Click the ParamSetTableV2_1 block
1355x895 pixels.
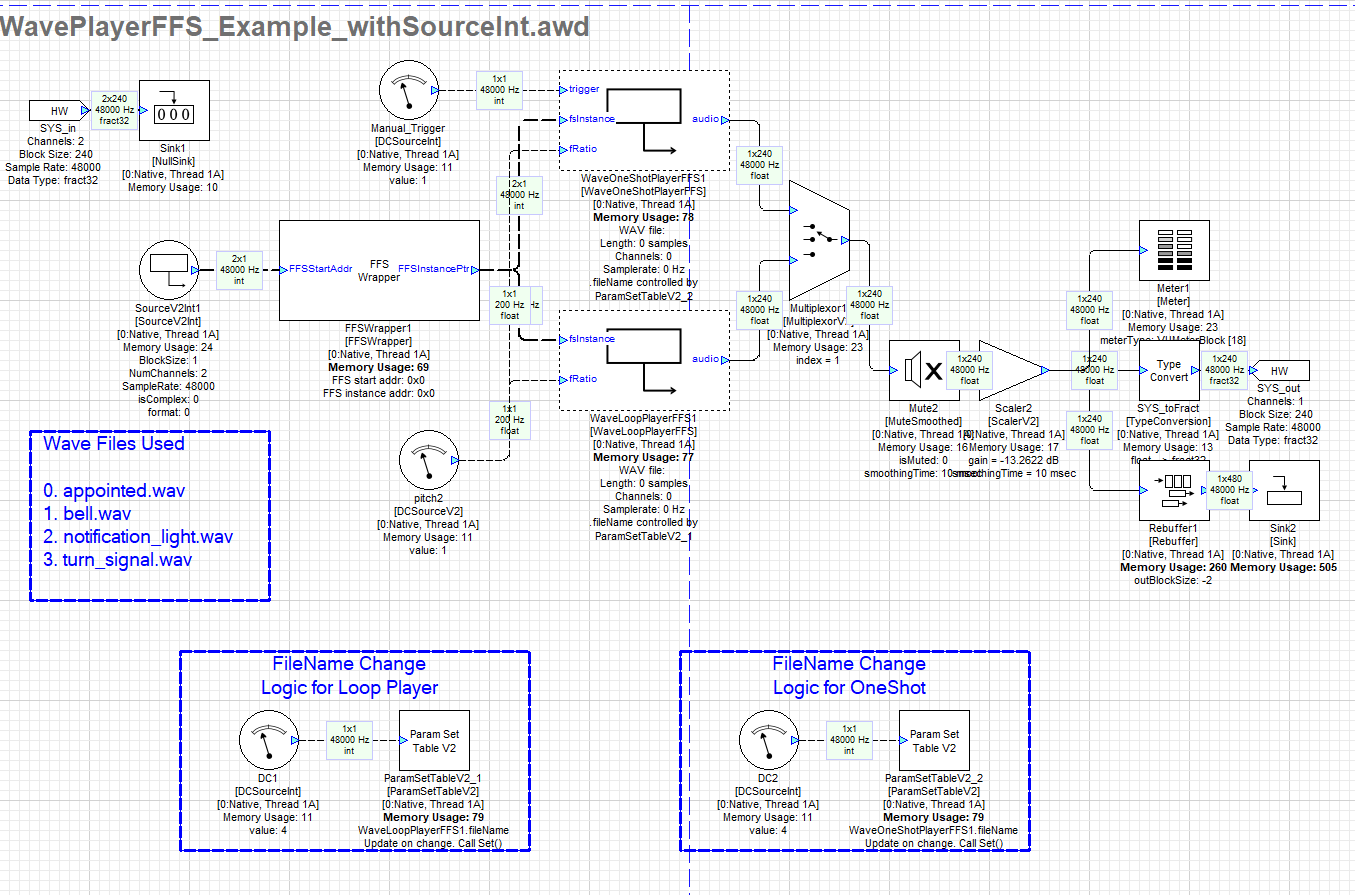(434, 740)
